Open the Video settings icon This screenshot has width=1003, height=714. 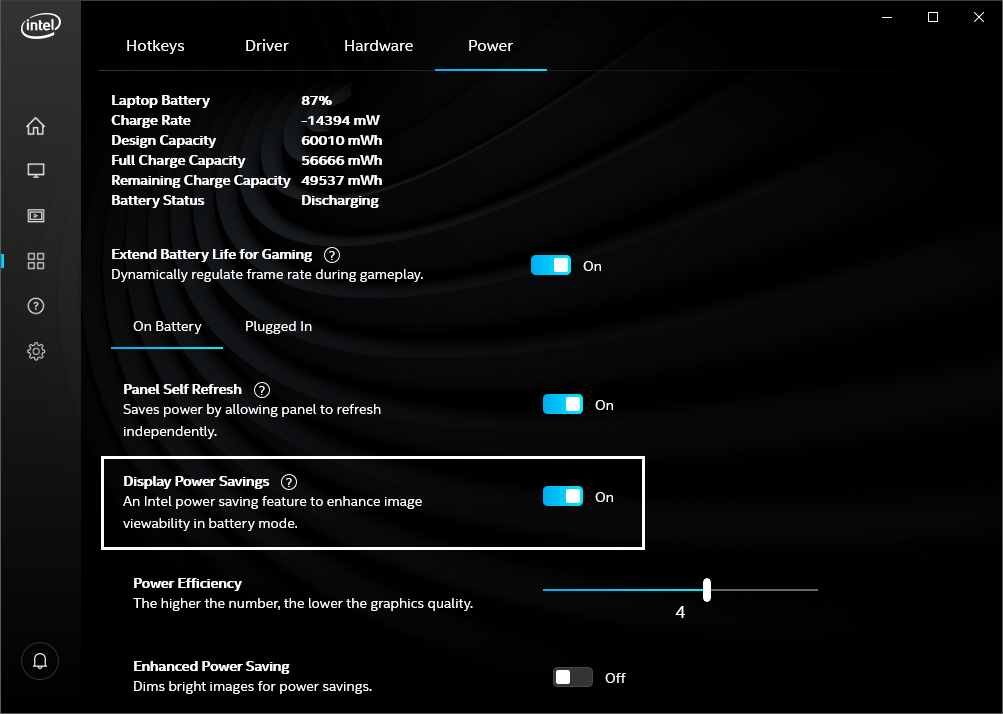(36, 216)
